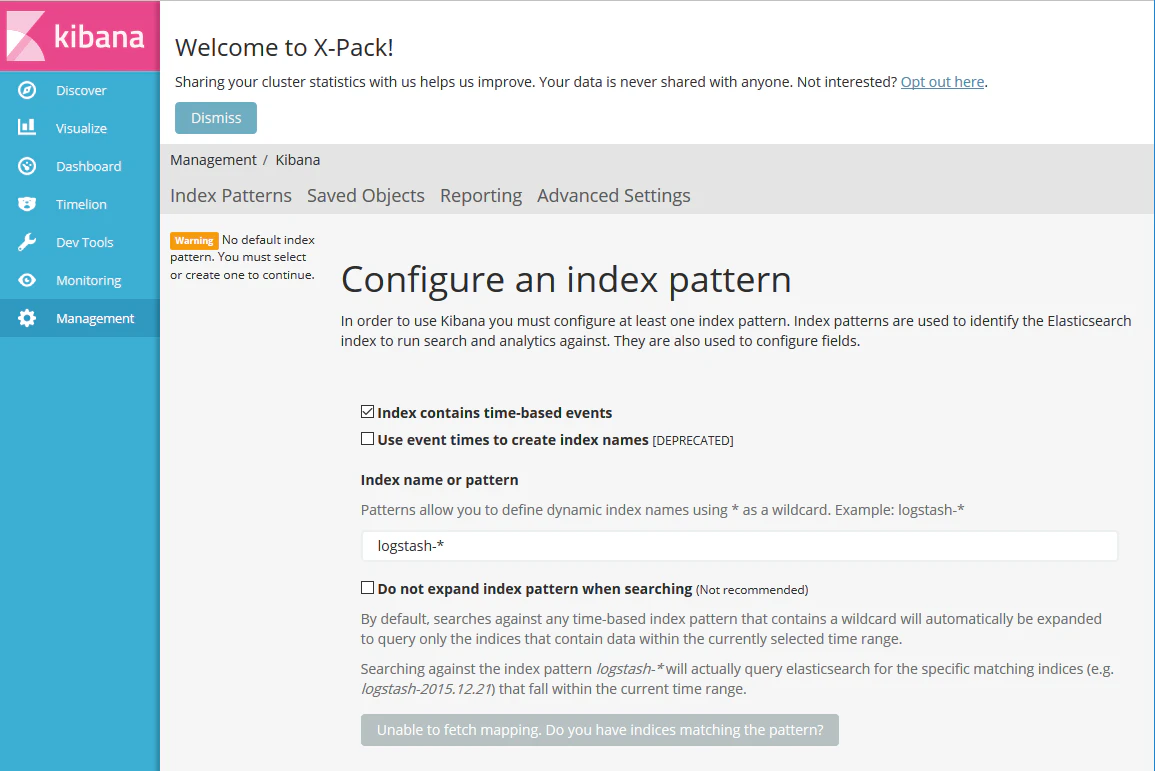Open Dev Tools via wrench icon
The width and height of the screenshot is (1155, 771).
pos(27,242)
